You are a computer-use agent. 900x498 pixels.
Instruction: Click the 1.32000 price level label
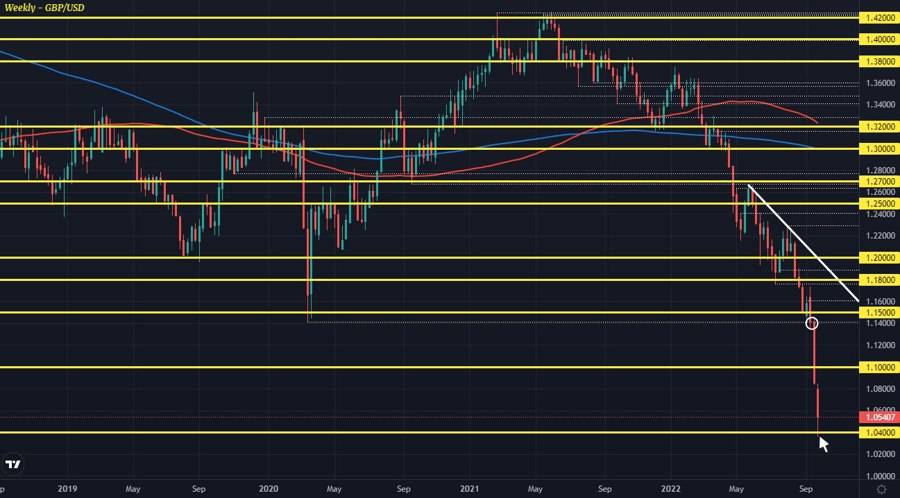[879, 127]
